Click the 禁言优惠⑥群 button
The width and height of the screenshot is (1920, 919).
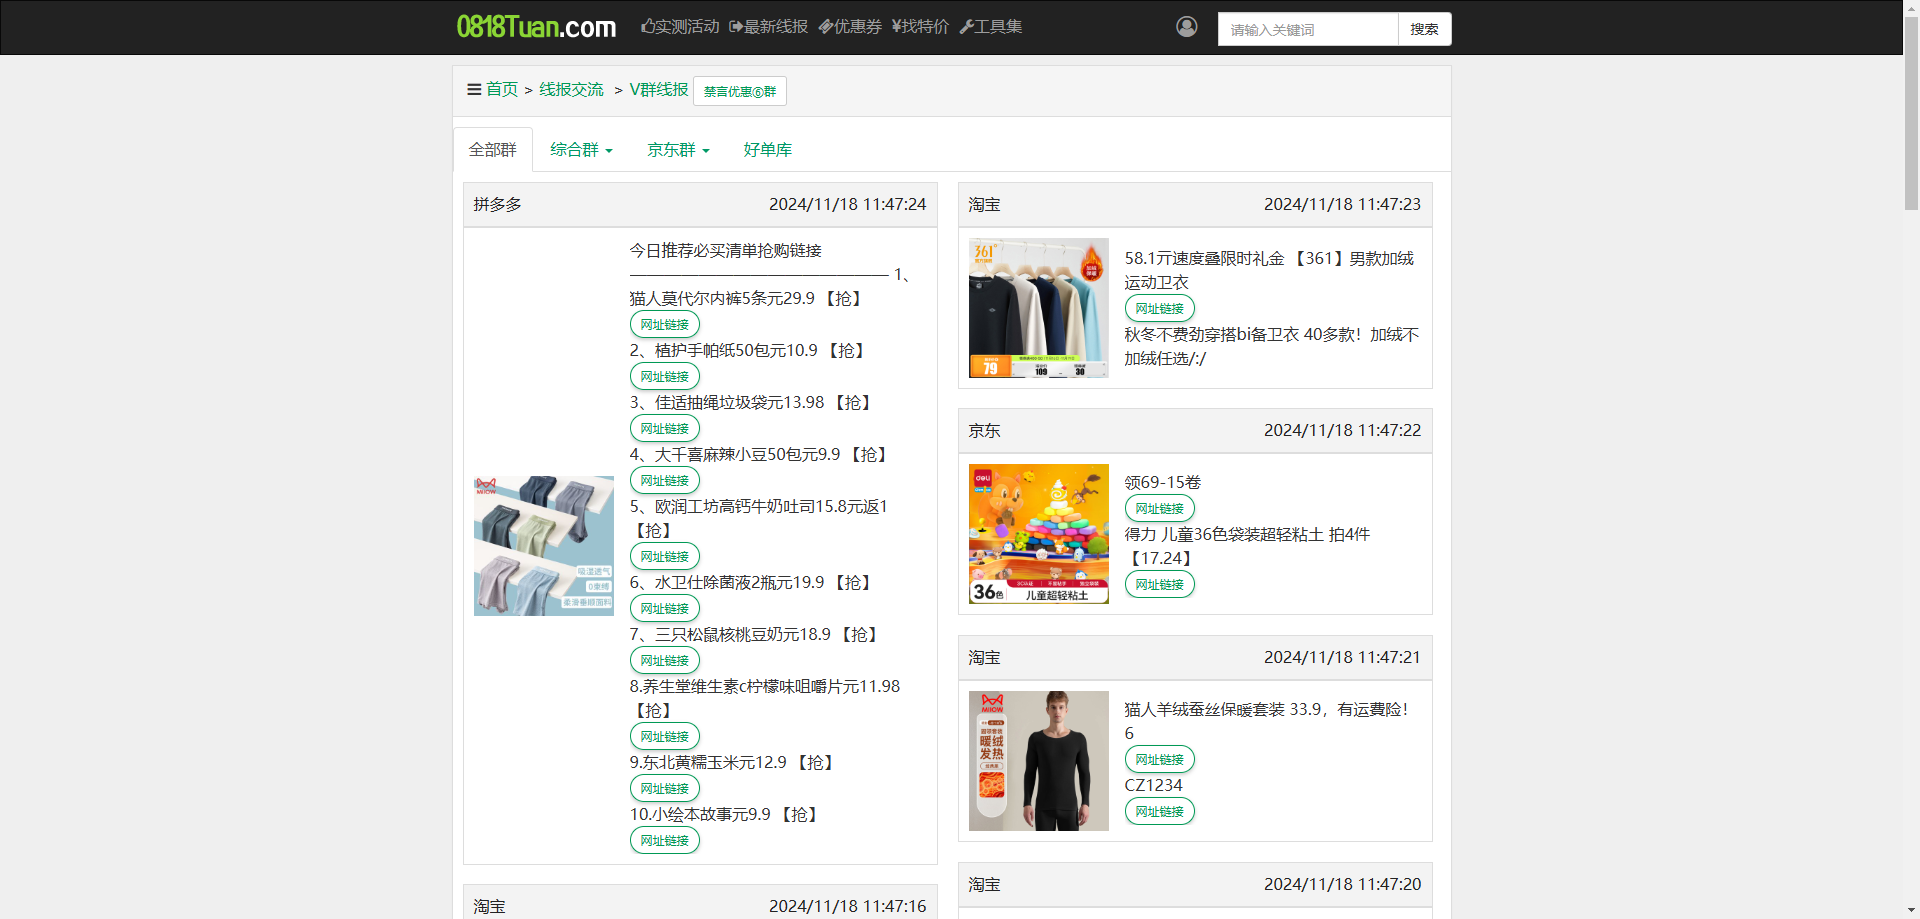pos(740,91)
